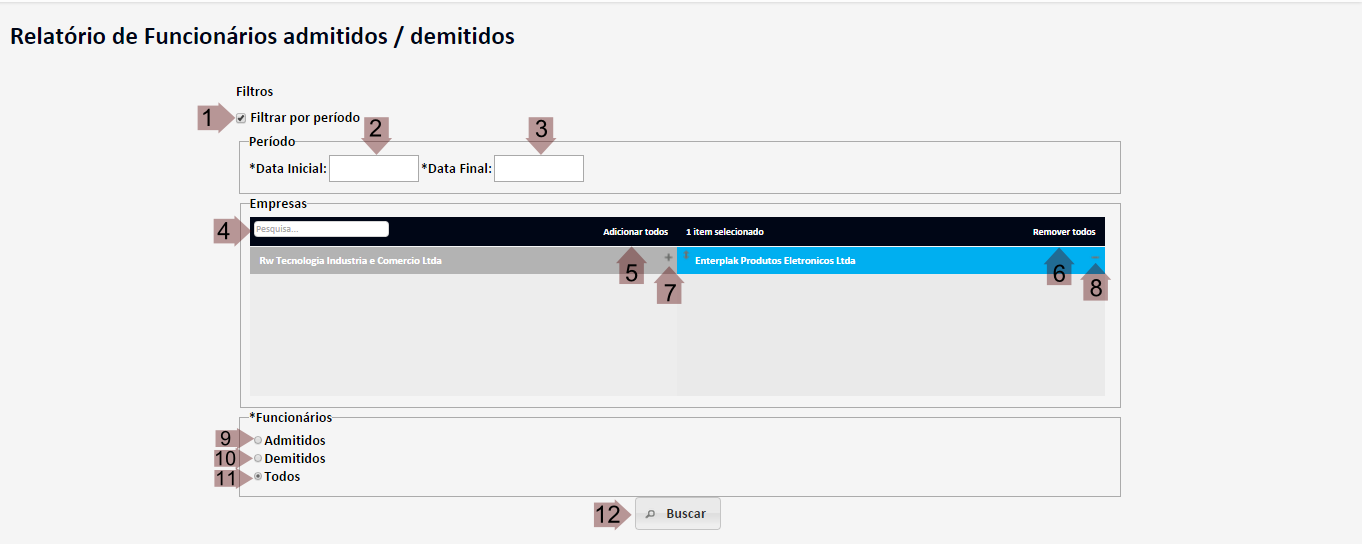Click the Empresas section legend

(278, 203)
